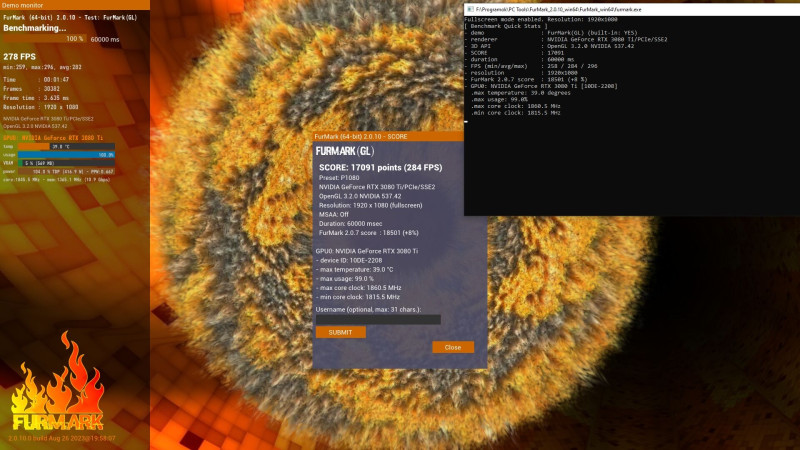Click the 'Time : 00:01:47' line
This screenshot has height=450, width=800.
[x=36, y=80]
